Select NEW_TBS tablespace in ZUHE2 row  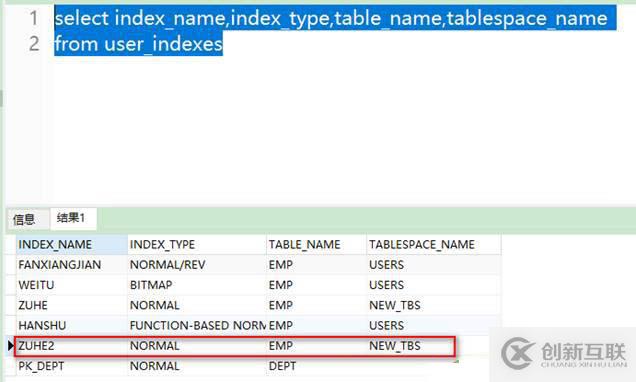(x=434, y=346)
